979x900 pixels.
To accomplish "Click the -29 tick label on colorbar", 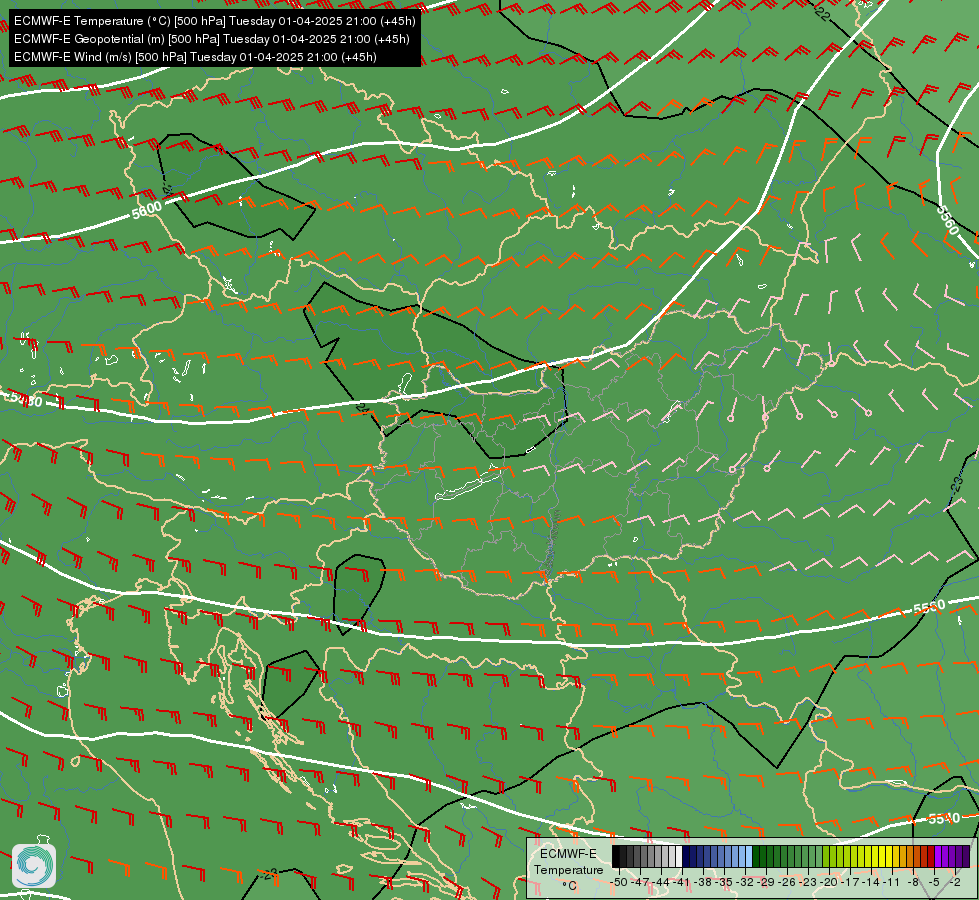I will [767, 882].
